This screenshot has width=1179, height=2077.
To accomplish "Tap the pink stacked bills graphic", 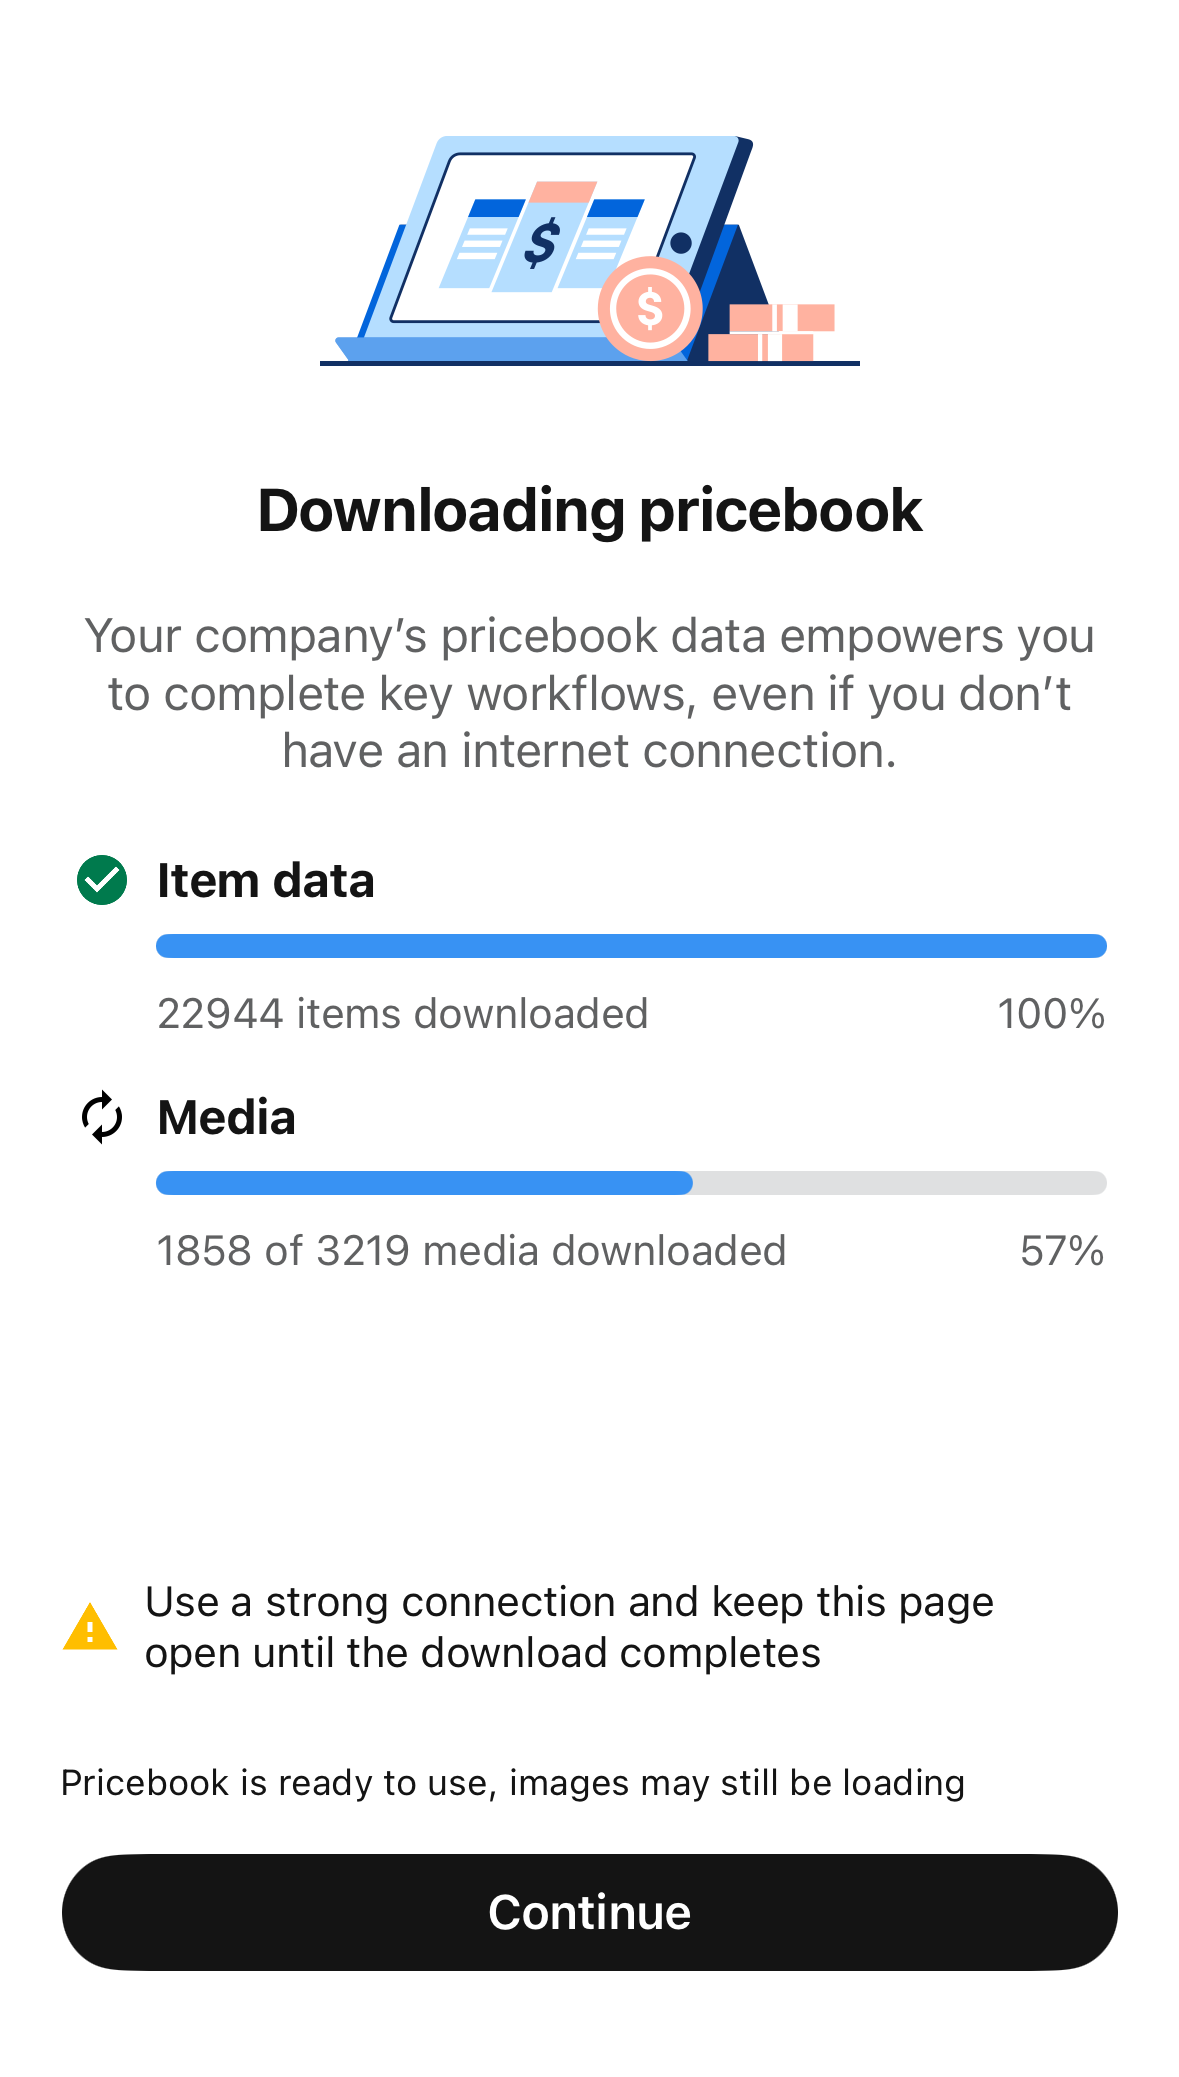I will (x=772, y=333).
